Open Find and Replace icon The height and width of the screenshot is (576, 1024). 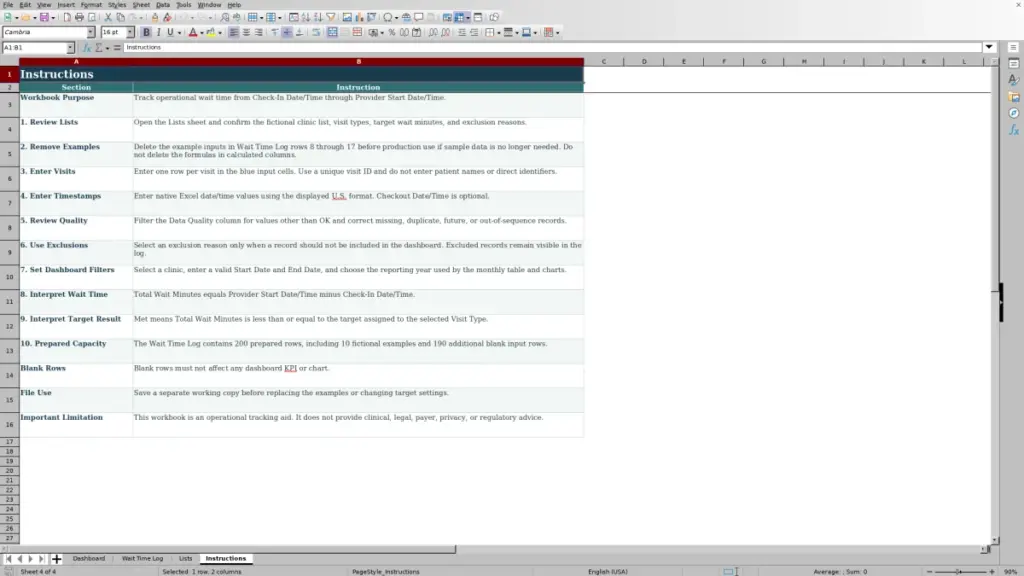coord(225,18)
